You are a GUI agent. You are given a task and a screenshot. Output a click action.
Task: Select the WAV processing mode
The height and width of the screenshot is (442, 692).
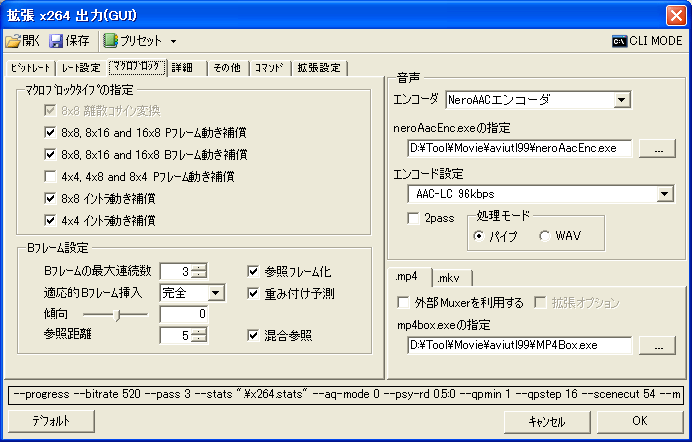pos(545,236)
